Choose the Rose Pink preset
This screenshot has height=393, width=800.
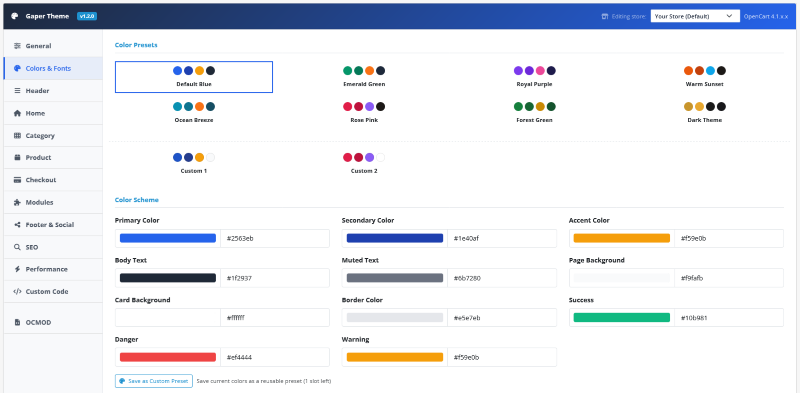click(364, 113)
